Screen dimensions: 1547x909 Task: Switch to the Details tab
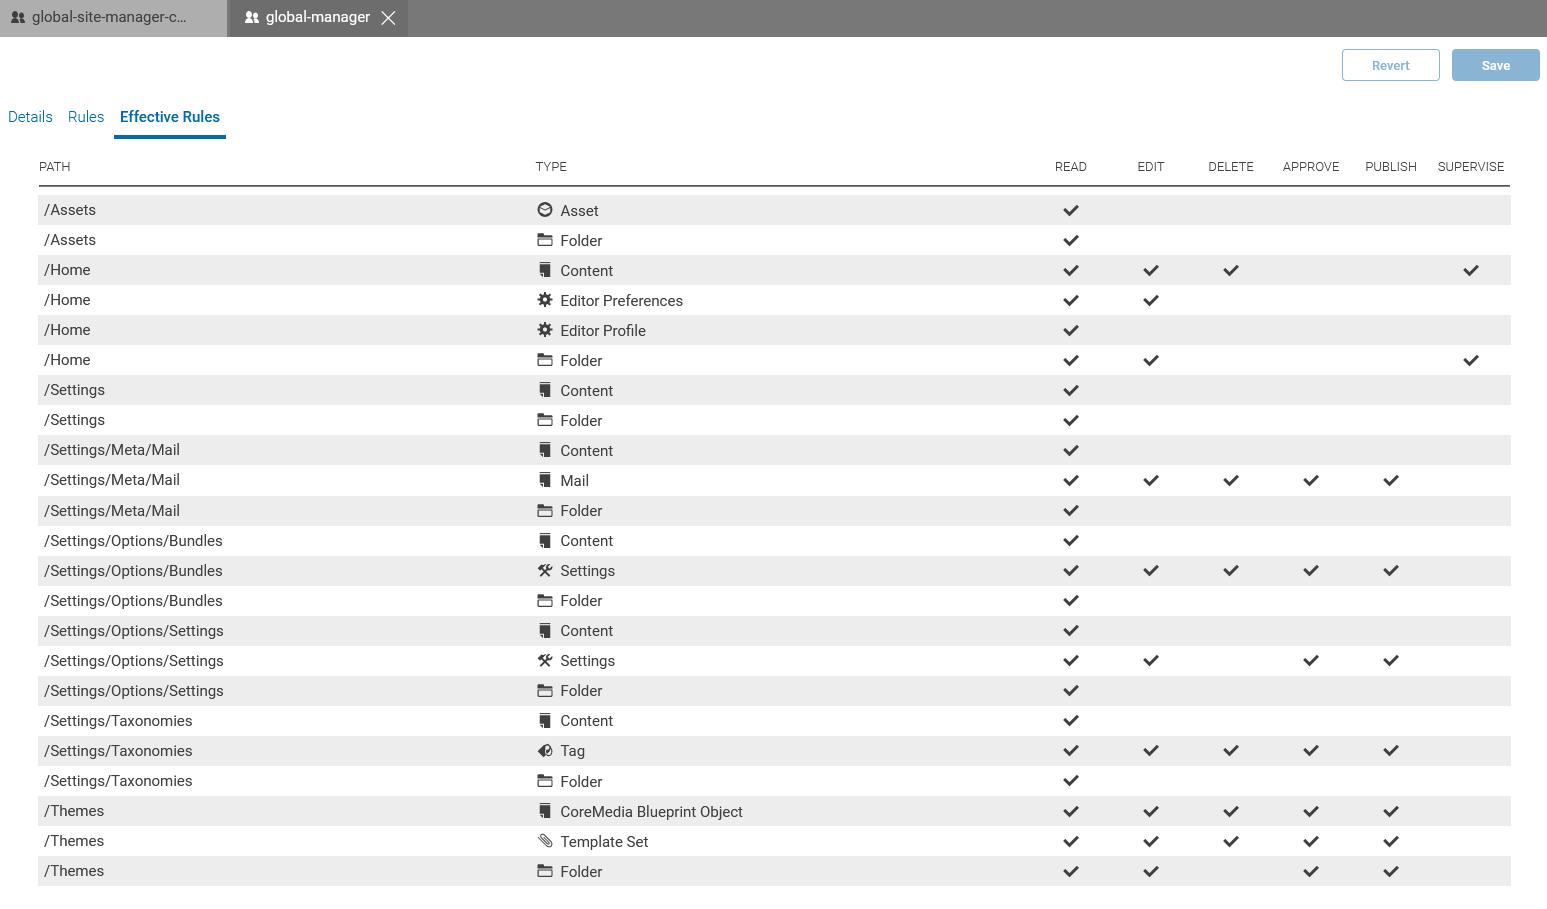pyautogui.click(x=30, y=117)
